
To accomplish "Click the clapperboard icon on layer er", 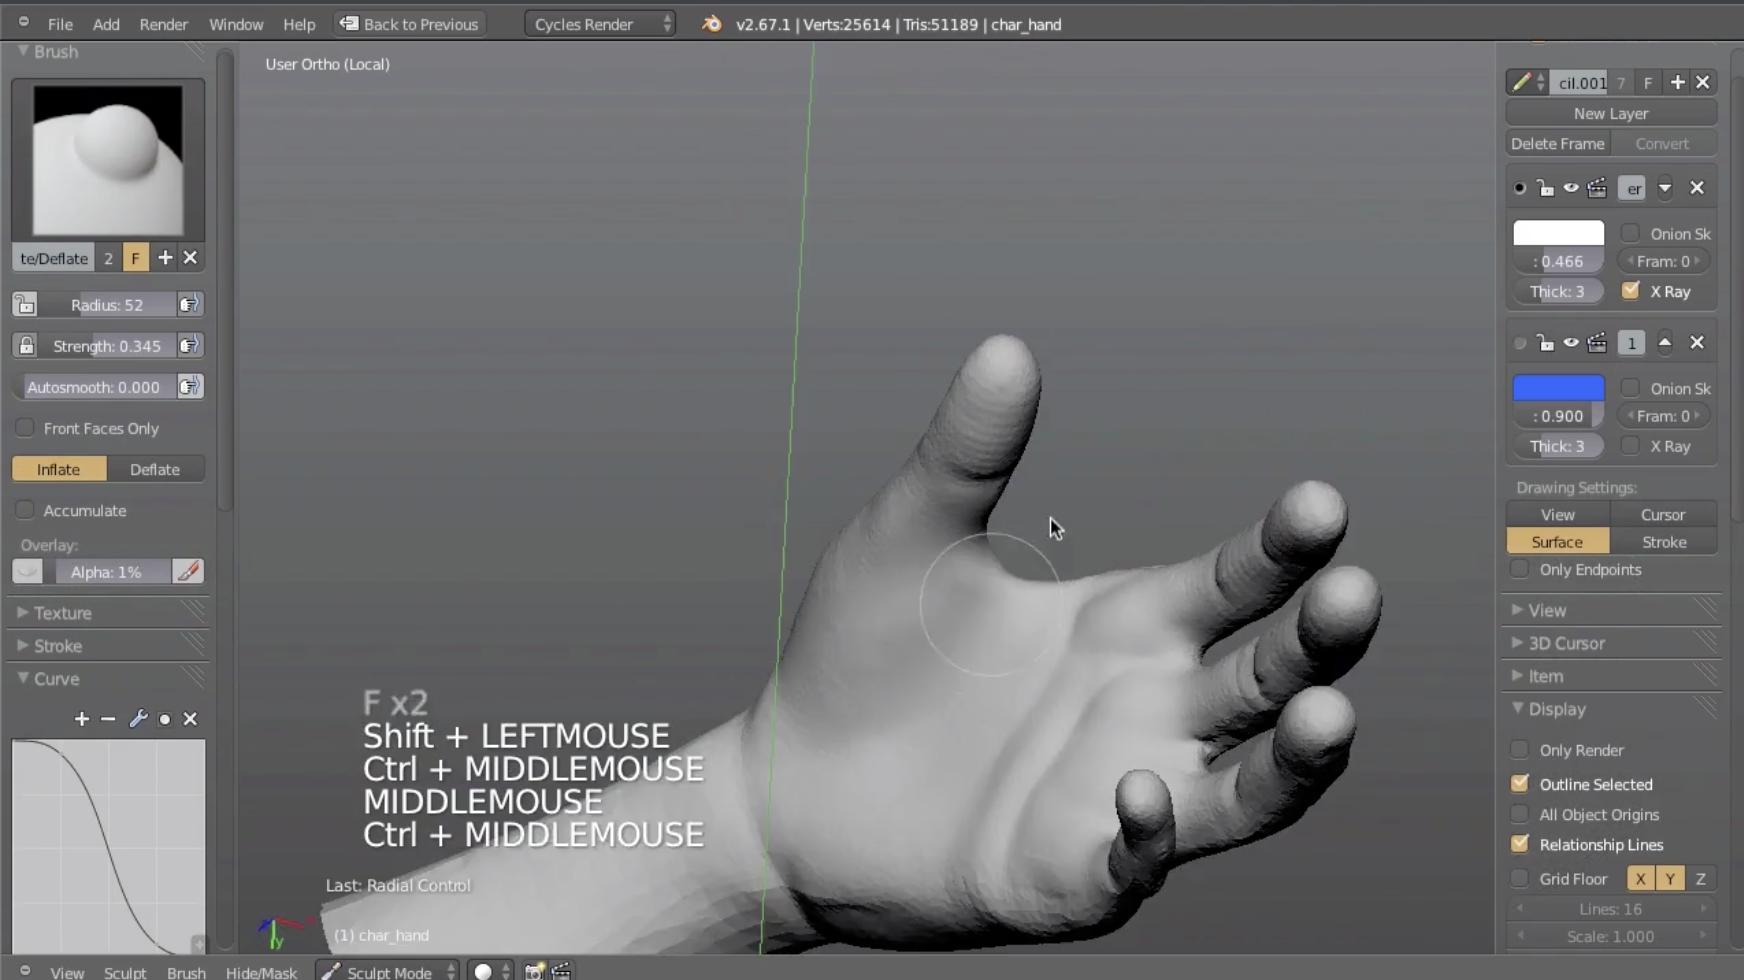I will click(1597, 187).
